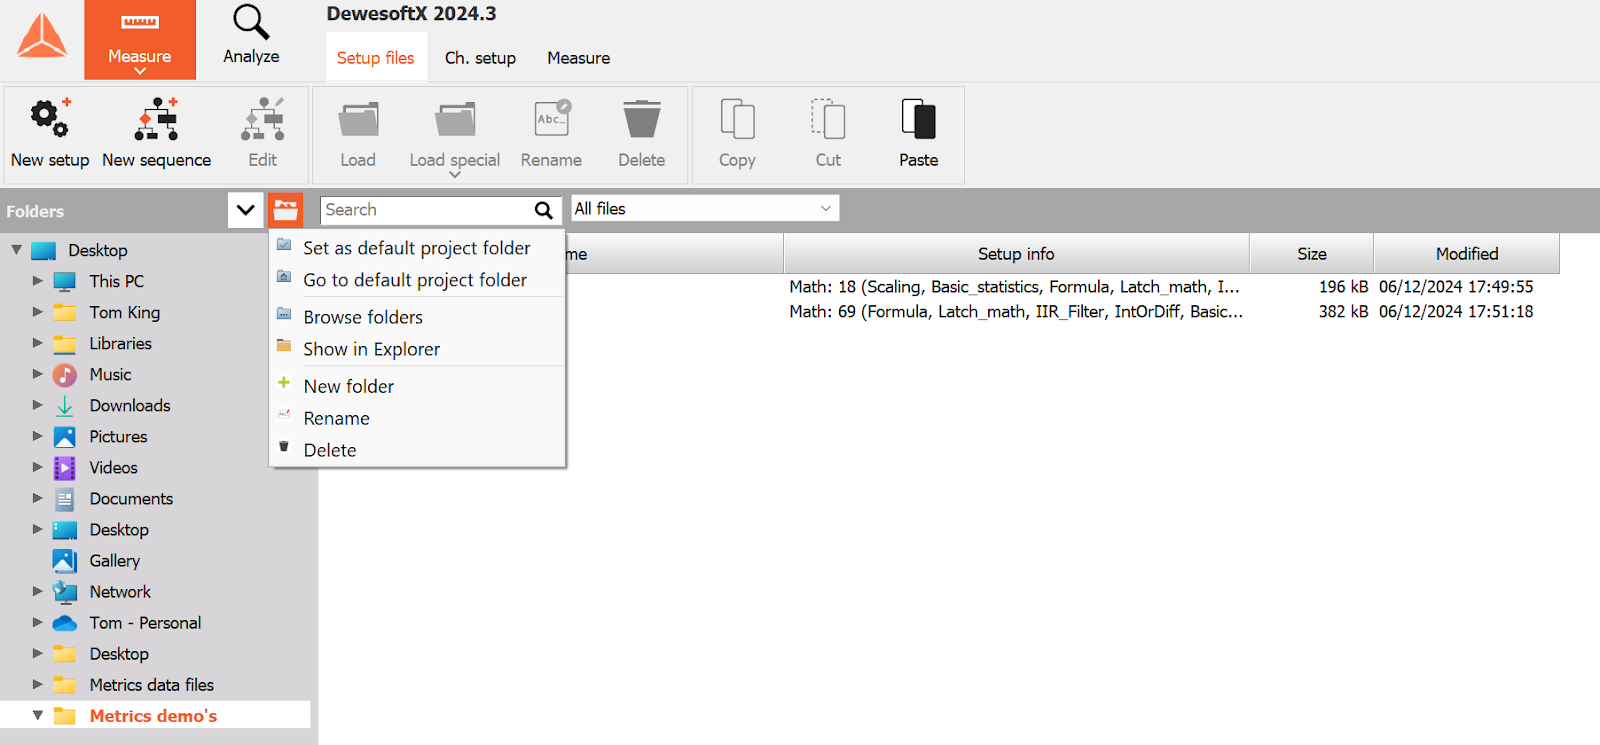Sort by the Setup info column
The width and height of the screenshot is (1600, 745).
click(x=1016, y=254)
